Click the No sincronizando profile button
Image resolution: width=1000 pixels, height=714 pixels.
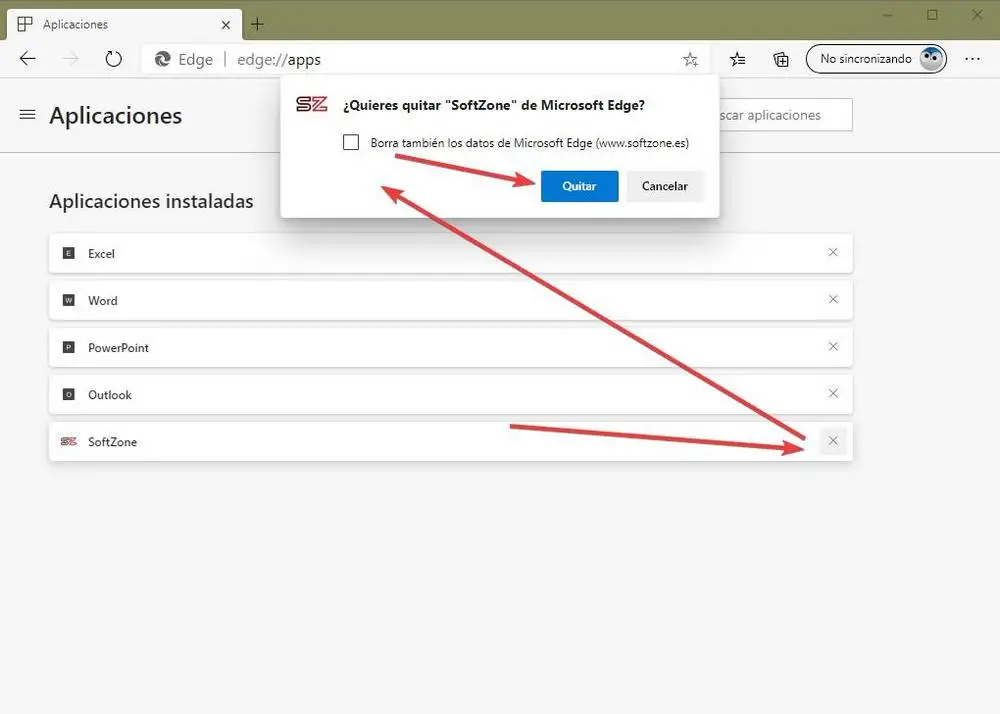click(x=876, y=59)
